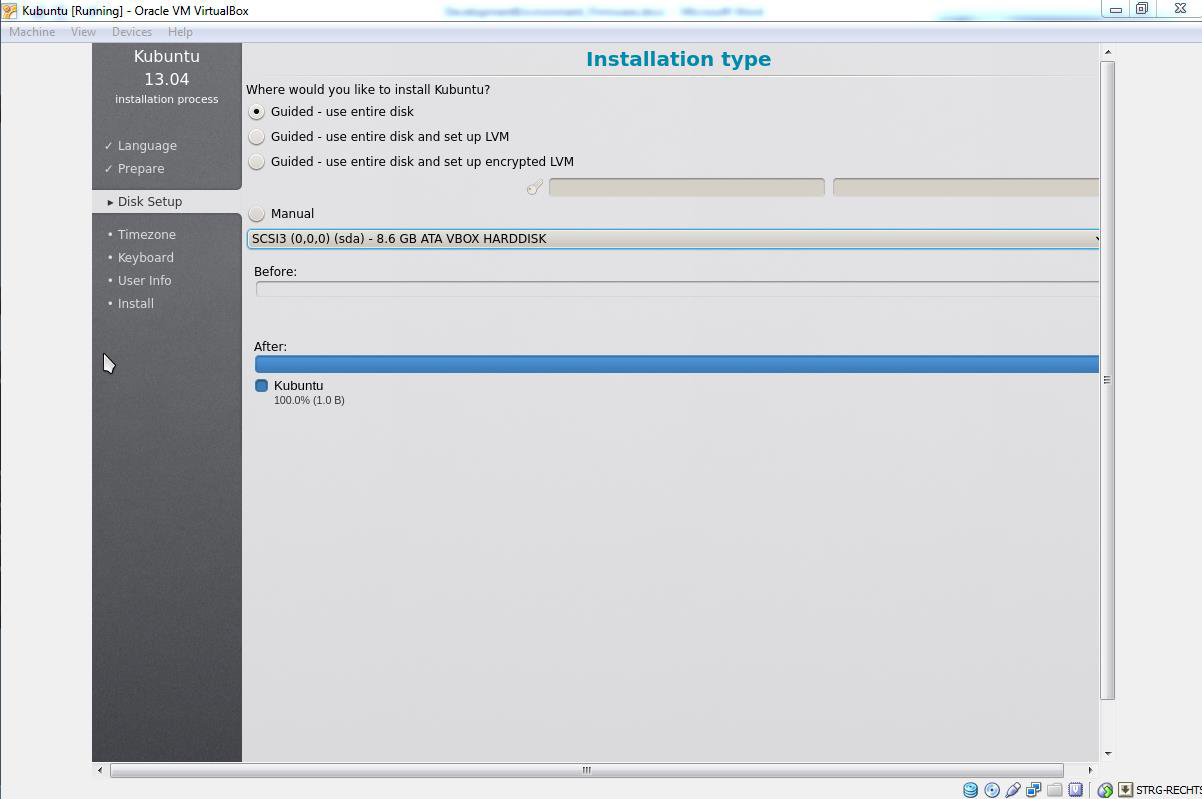The height and width of the screenshot is (799, 1202).
Task: Open the View menu
Action: (83, 32)
